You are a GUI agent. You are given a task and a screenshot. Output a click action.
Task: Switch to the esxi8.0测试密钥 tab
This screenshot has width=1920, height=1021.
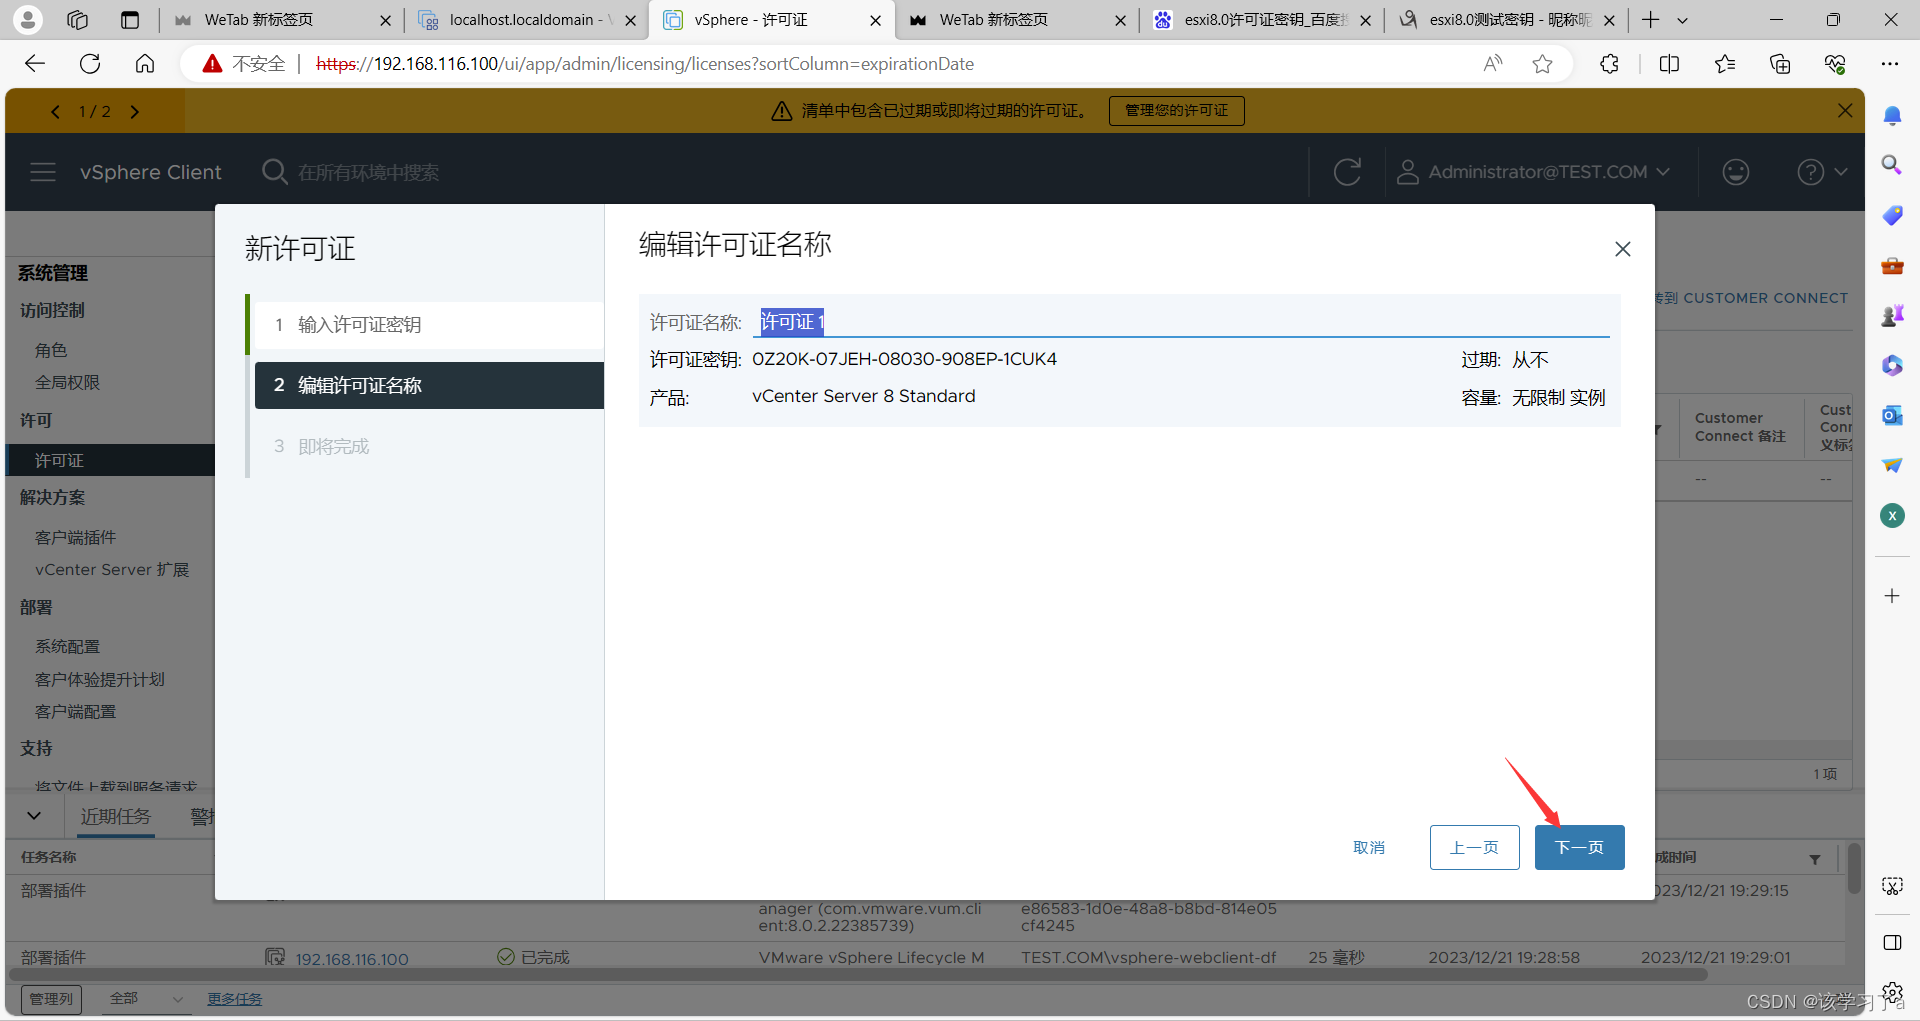1506,20
